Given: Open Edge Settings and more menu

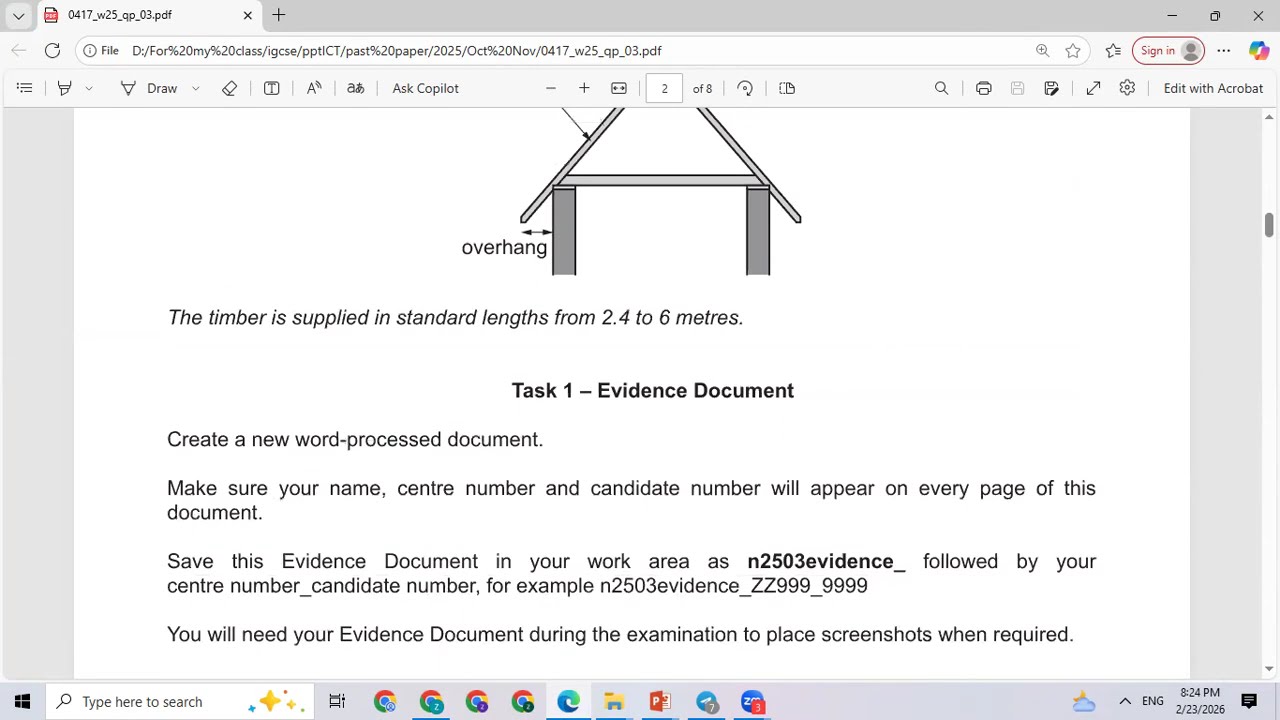Looking at the screenshot, I should pyautogui.click(x=1223, y=50).
